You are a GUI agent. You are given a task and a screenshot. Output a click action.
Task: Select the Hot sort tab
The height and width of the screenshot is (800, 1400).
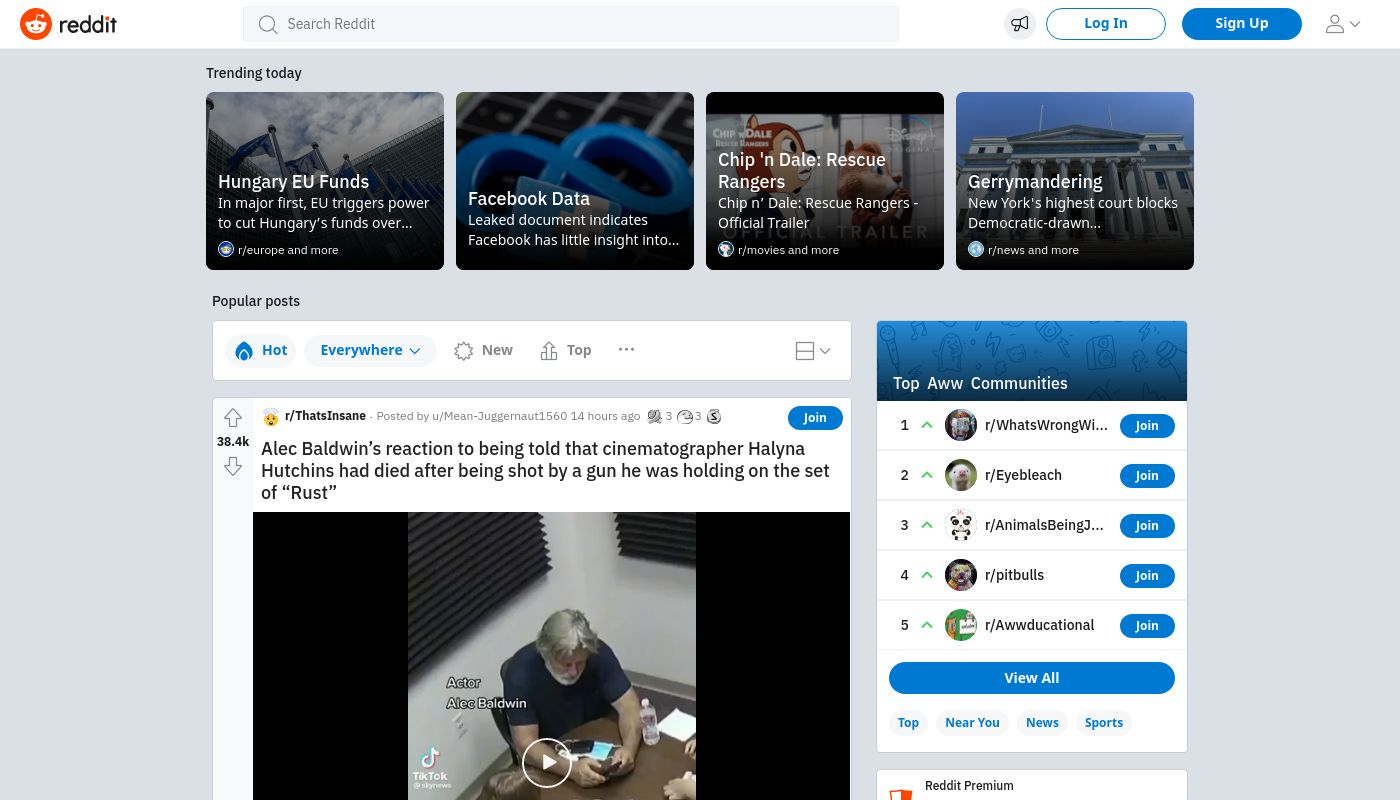point(261,351)
